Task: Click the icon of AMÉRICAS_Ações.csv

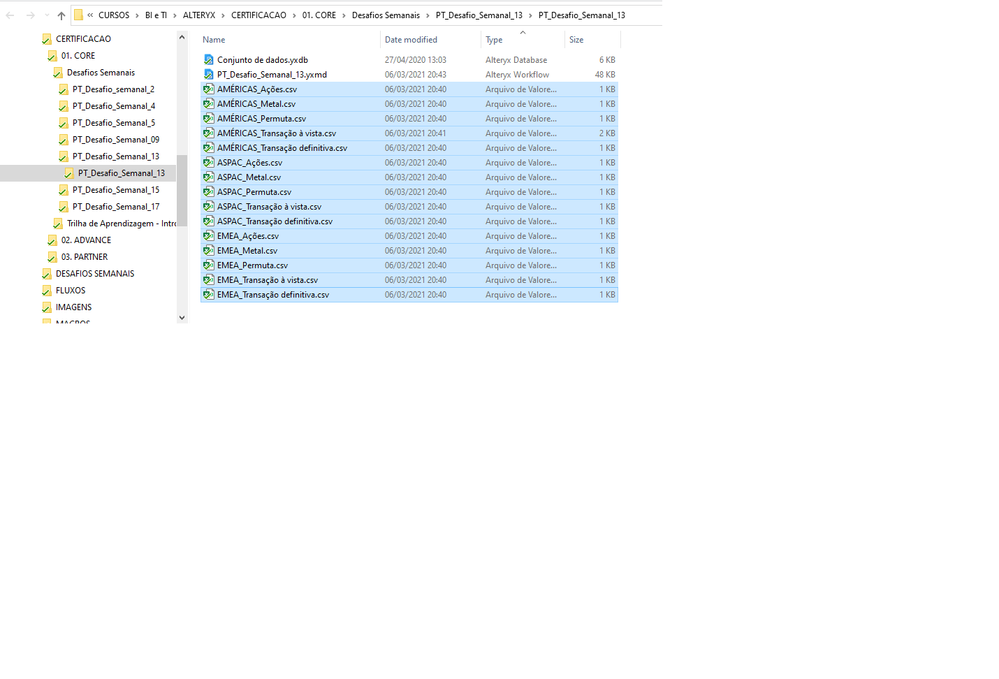Action: coord(208,89)
